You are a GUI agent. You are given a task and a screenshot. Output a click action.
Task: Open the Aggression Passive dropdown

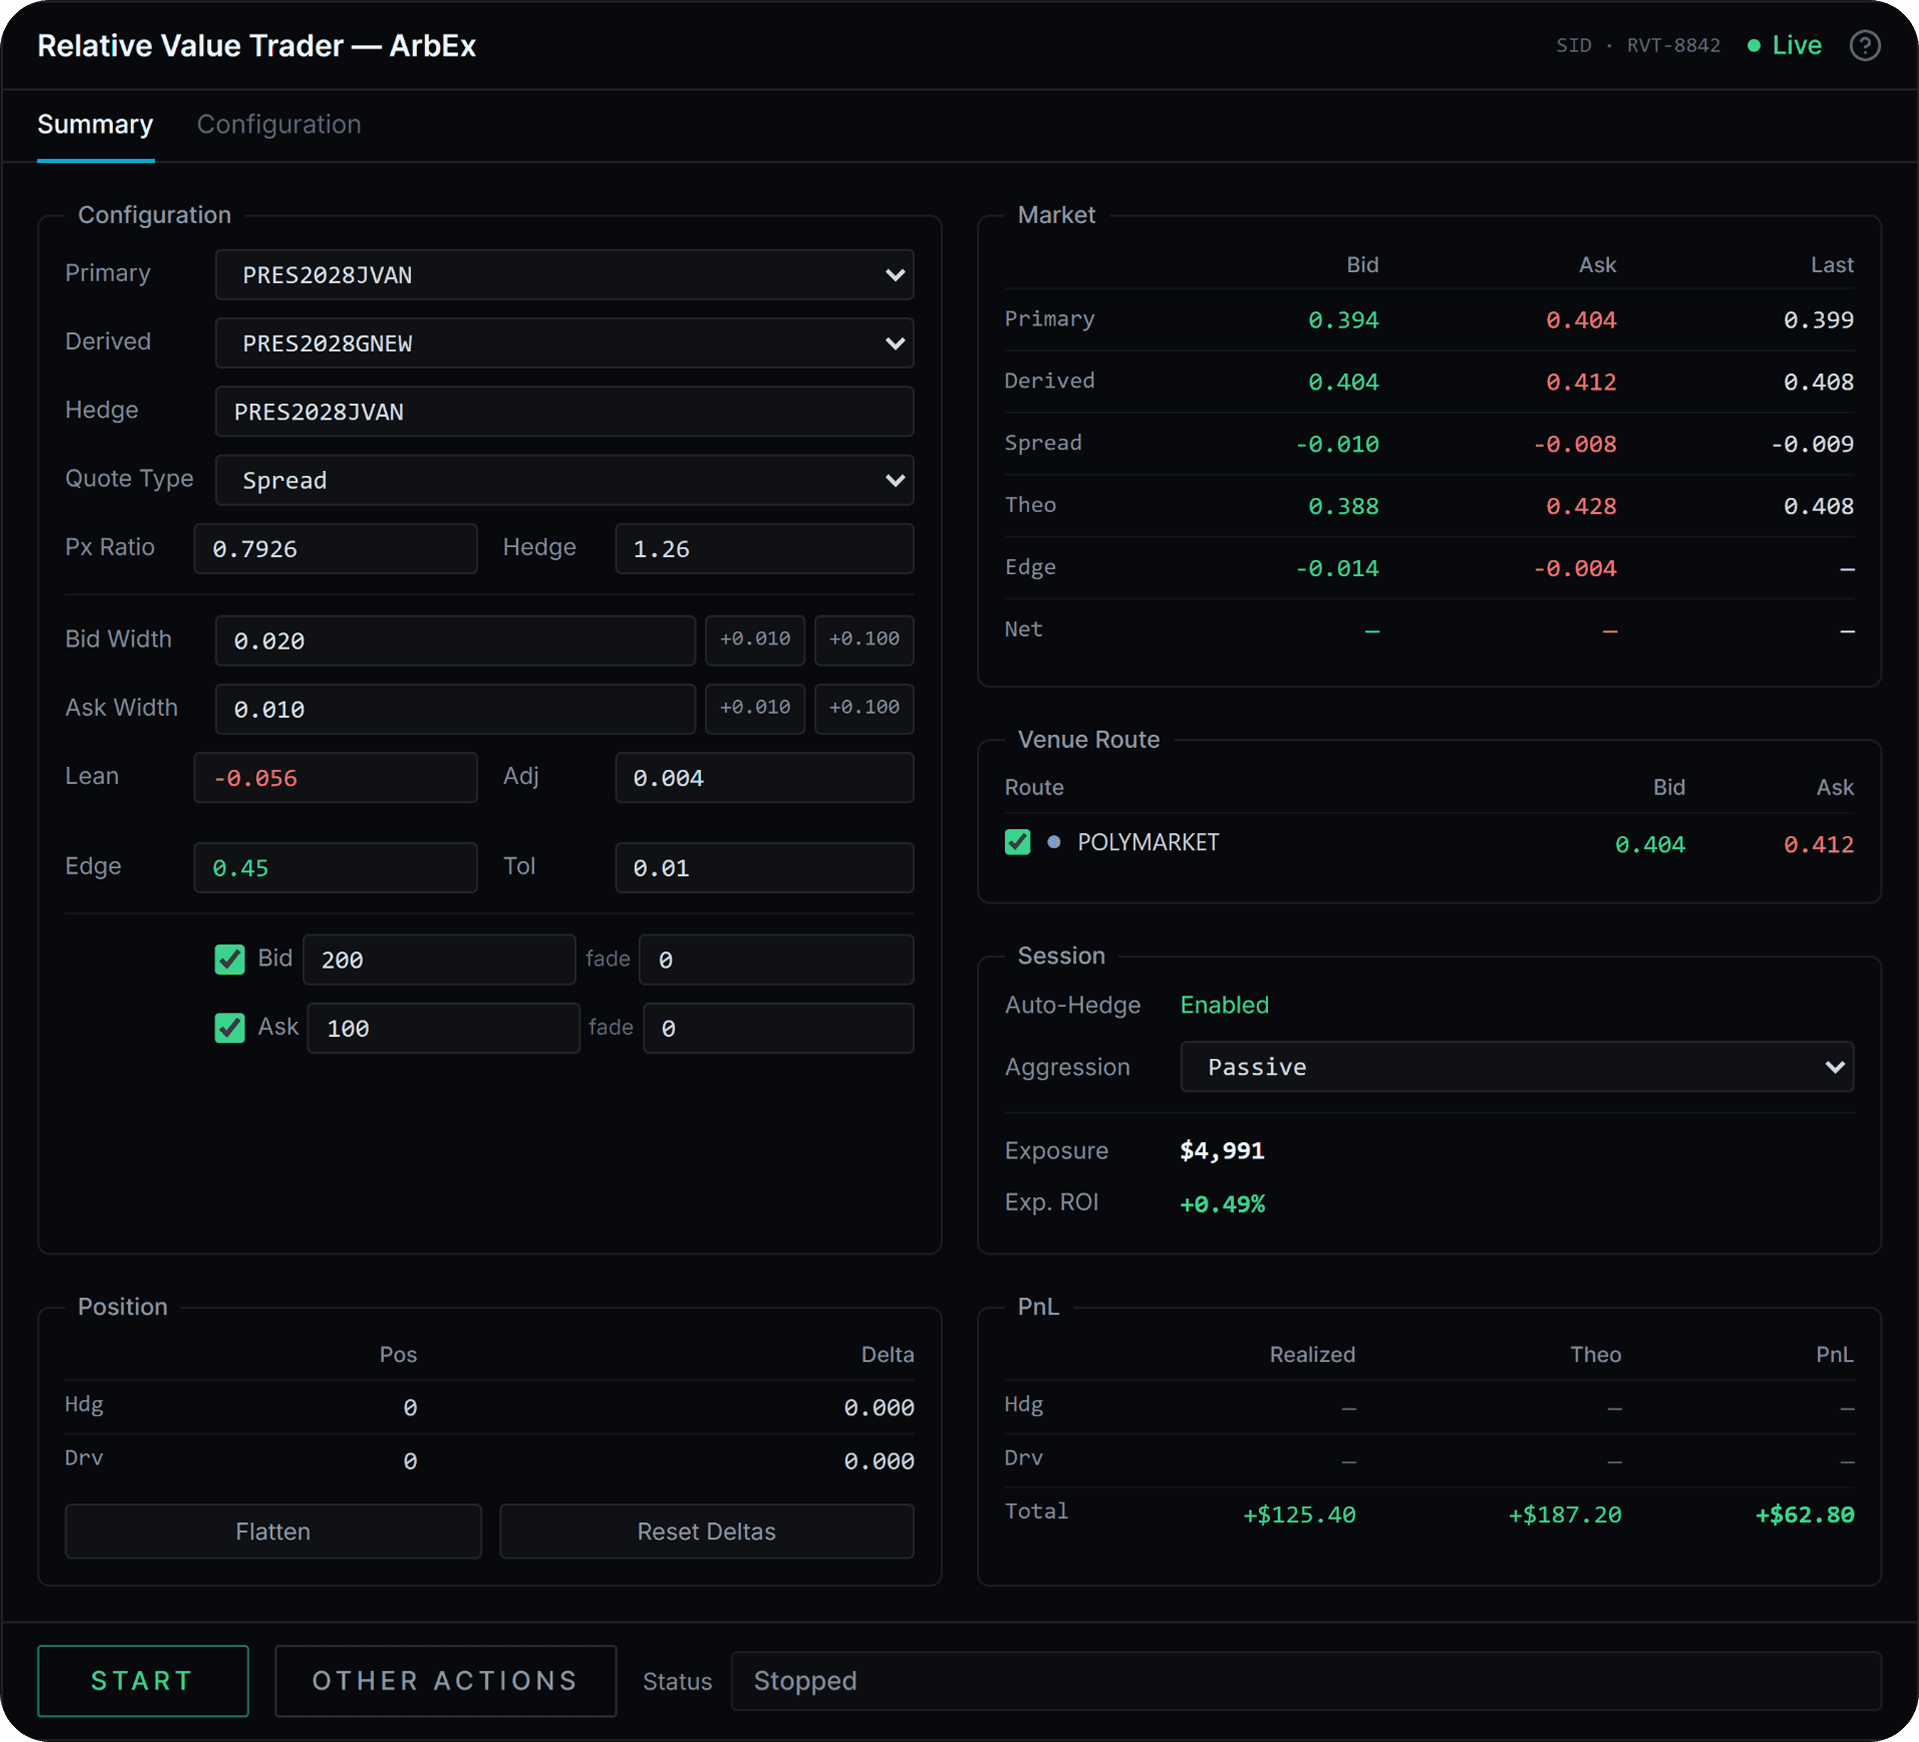coord(1516,1067)
